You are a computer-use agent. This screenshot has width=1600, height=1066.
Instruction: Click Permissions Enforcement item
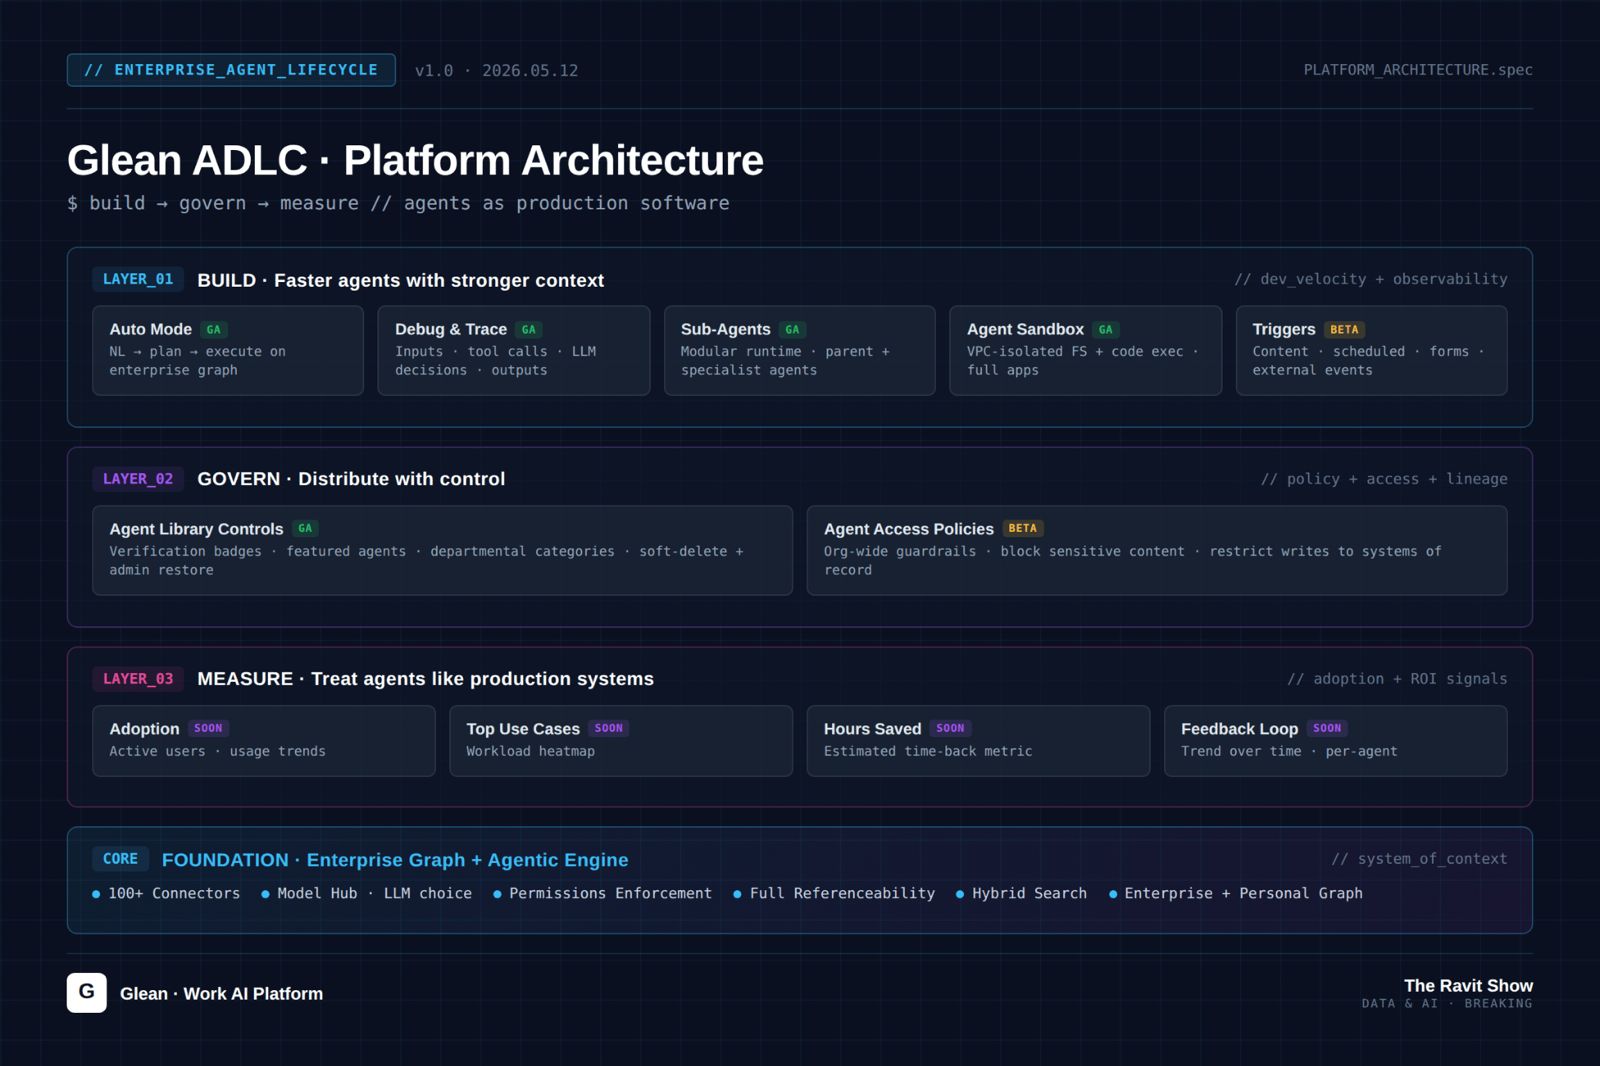602,894
